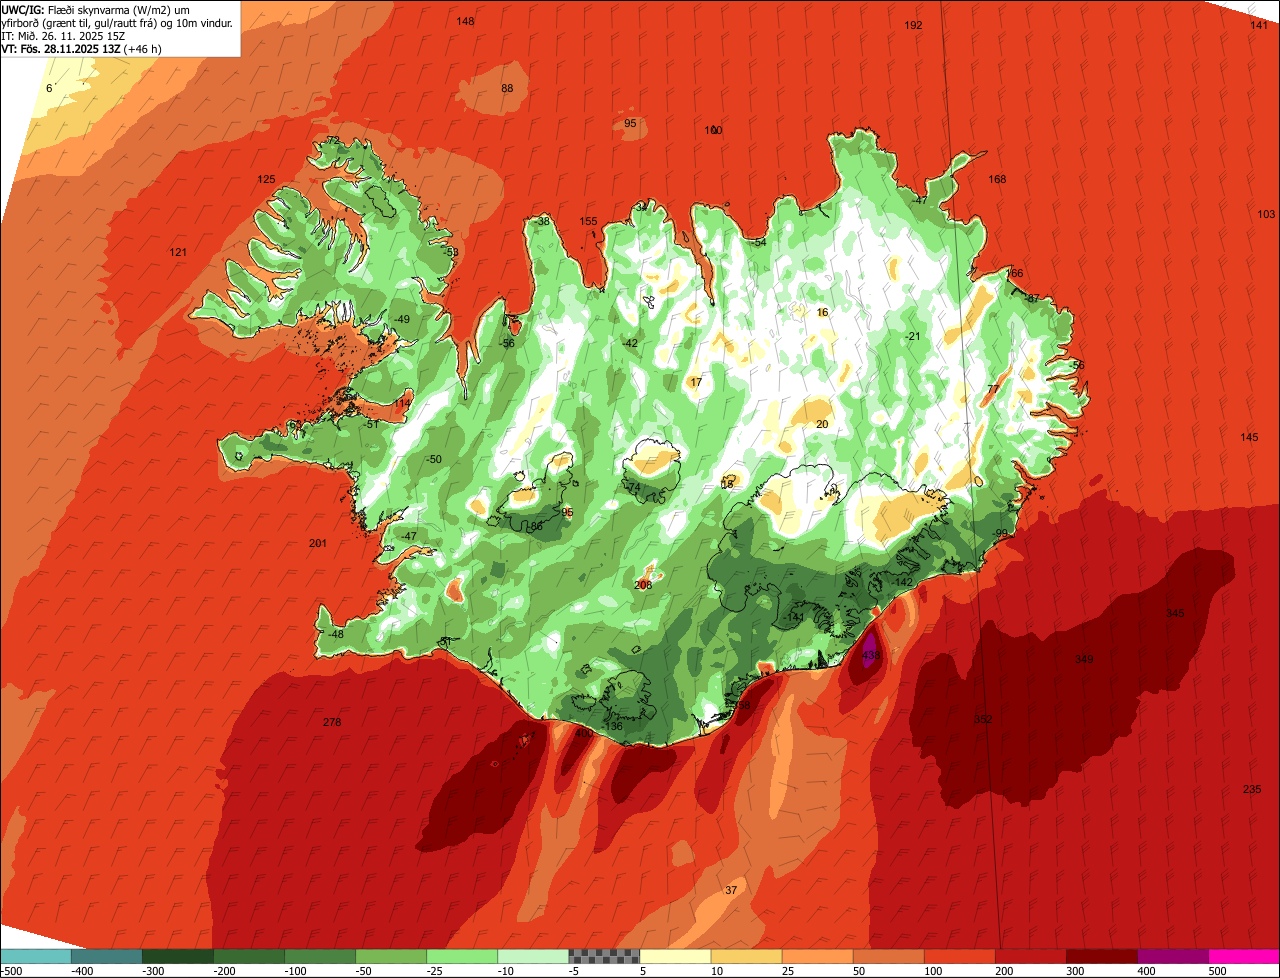Click the legend swatch between -100 and -50
Screen dimensions: 1280x978
pos(320,956)
